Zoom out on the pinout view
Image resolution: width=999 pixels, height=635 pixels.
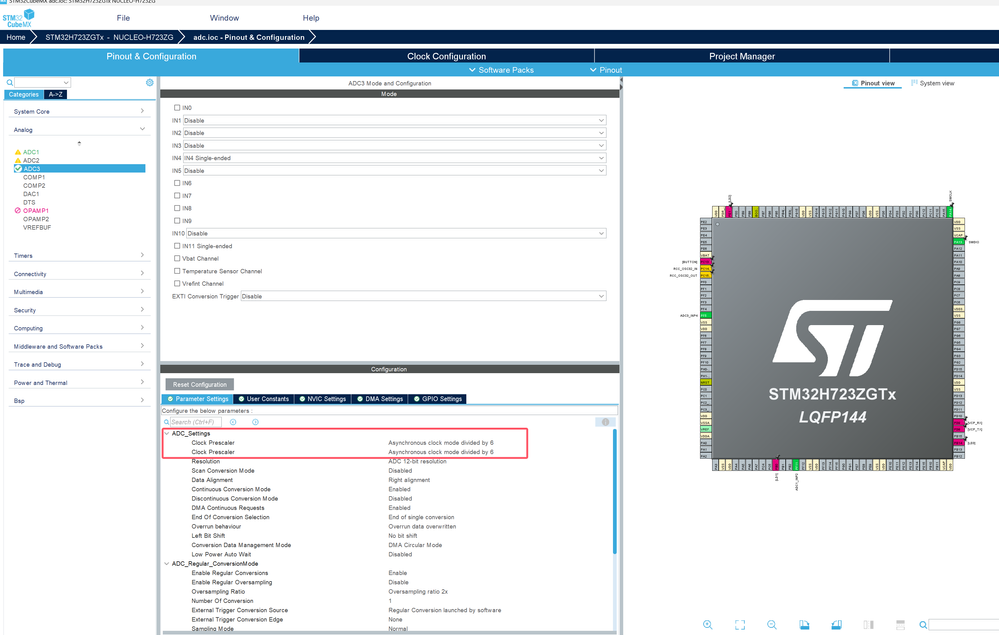(x=772, y=625)
